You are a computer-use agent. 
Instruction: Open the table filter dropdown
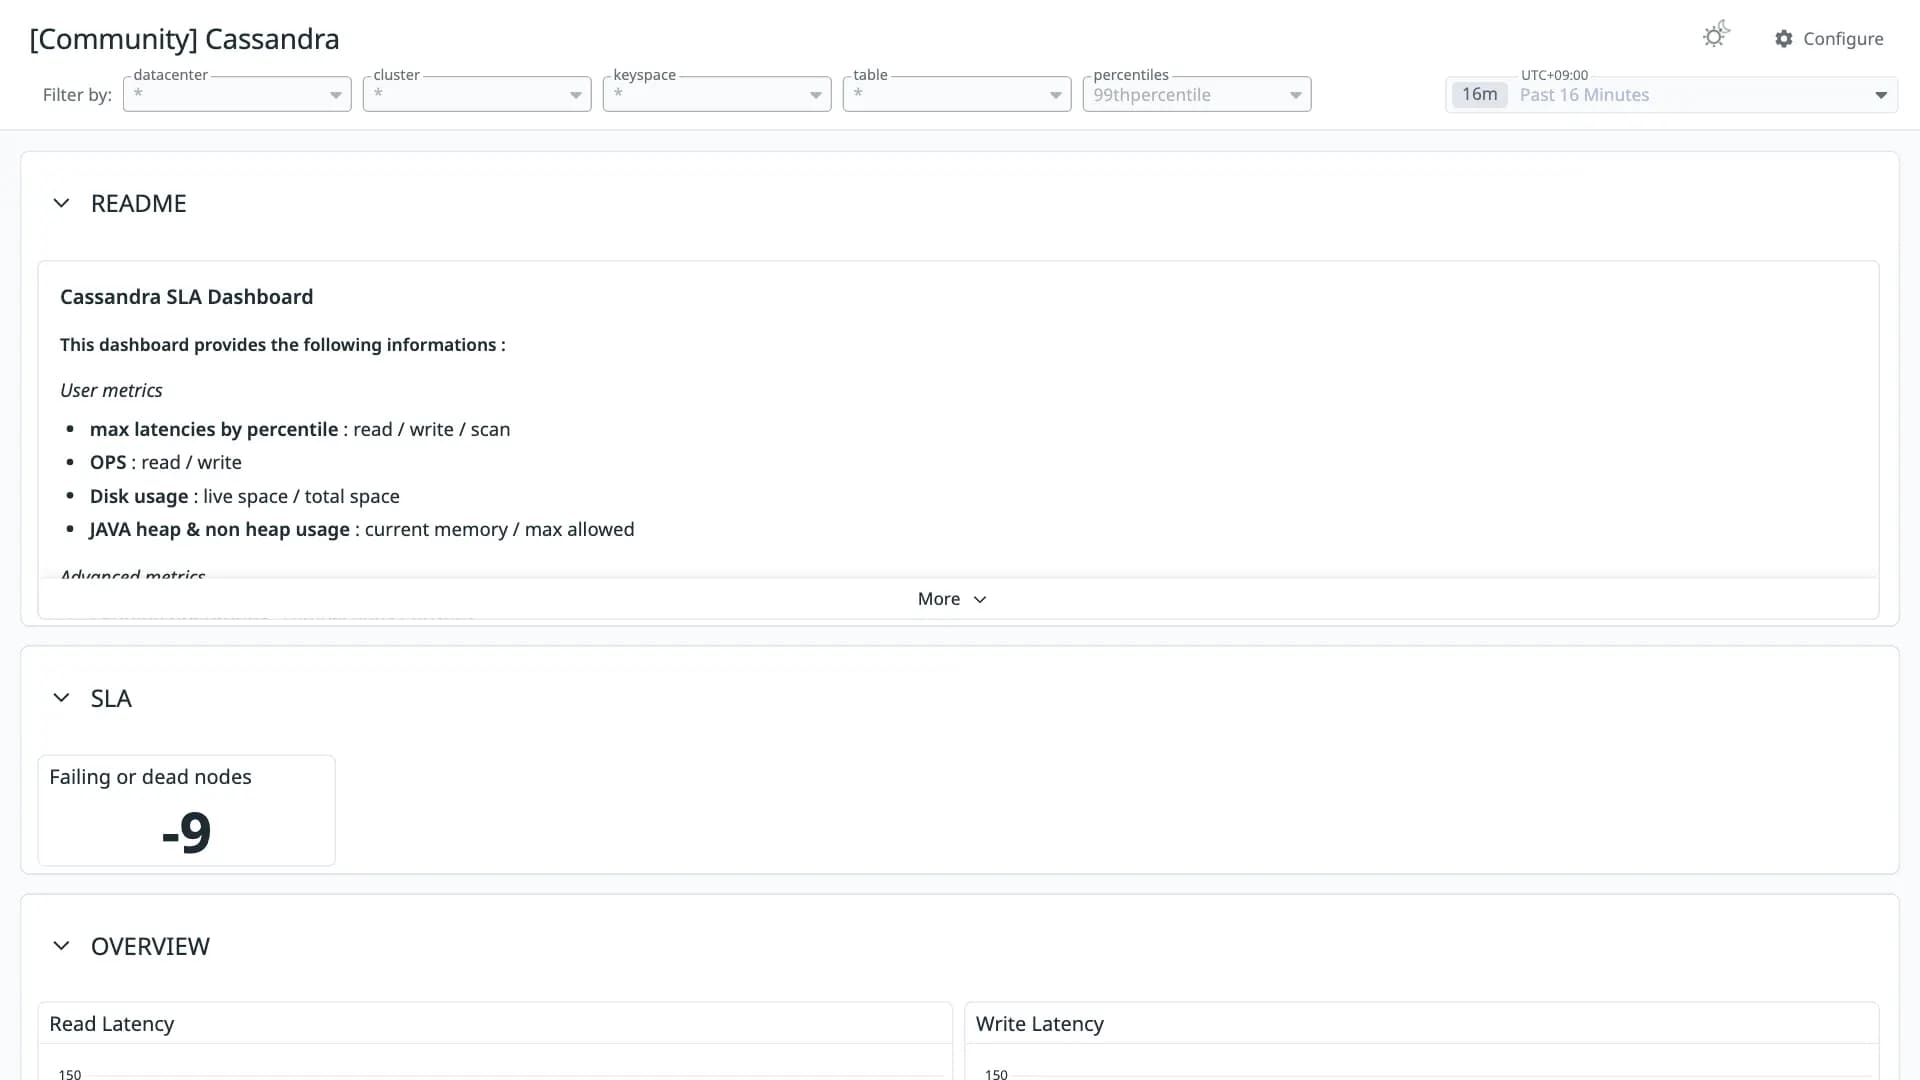[x=957, y=95]
